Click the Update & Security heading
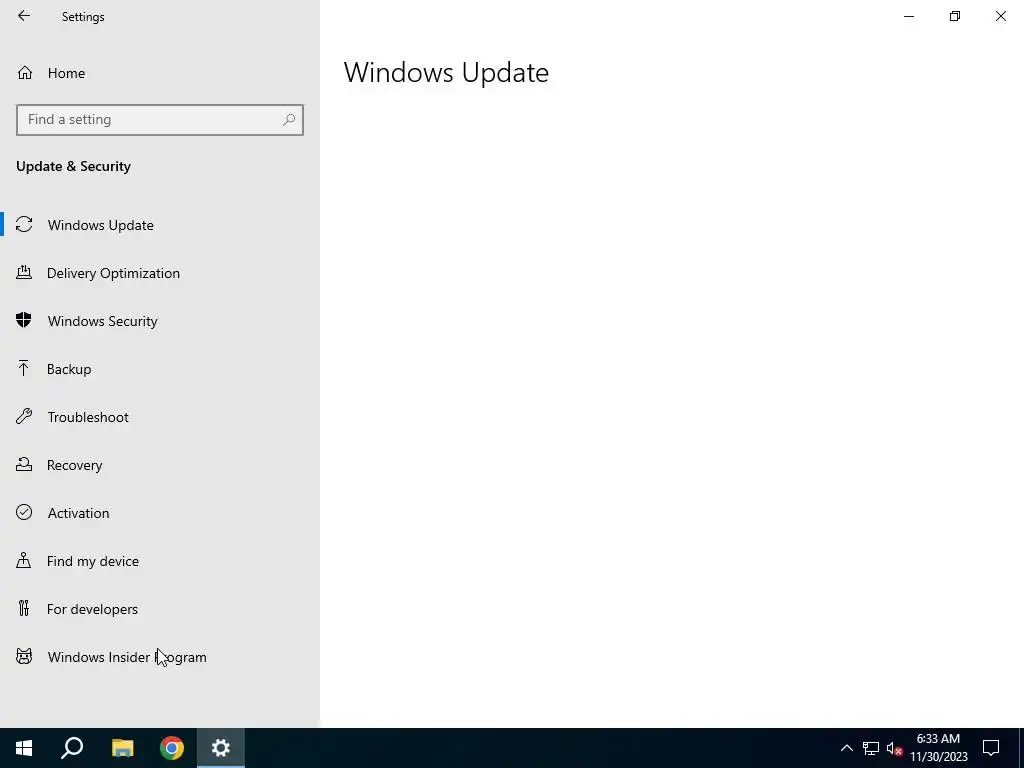This screenshot has width=1024, height=768. (73, 166)
